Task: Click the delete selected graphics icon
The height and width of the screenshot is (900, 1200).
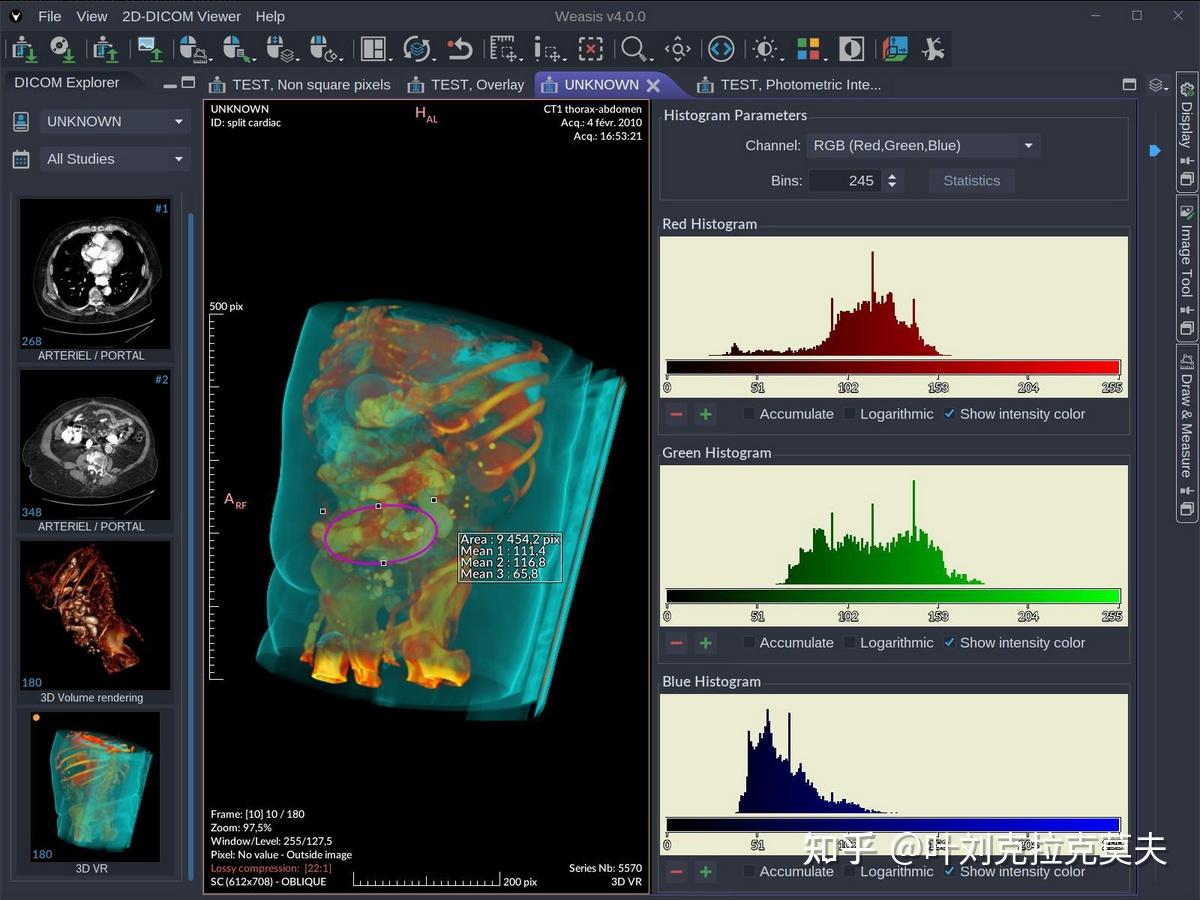Action: [x=591, y=48]
